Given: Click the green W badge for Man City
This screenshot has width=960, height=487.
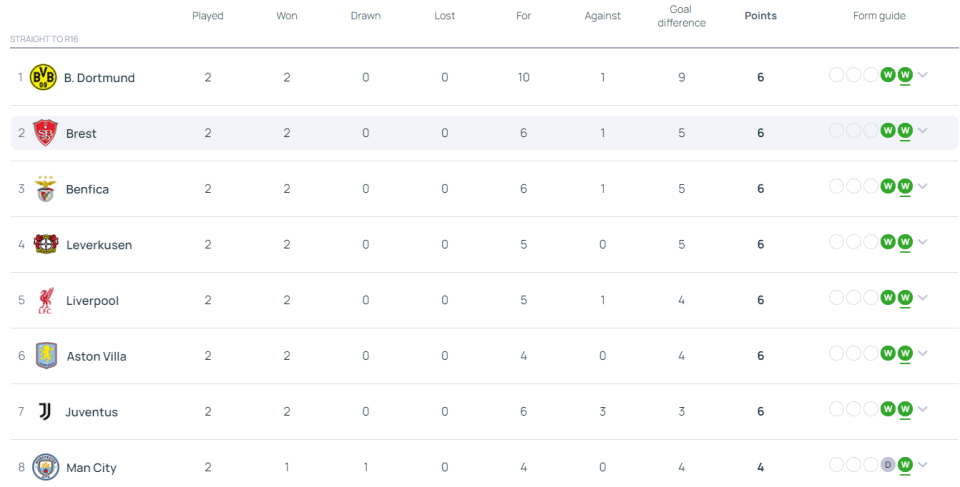Looking at the screenshot, I should tap(905, 466).
